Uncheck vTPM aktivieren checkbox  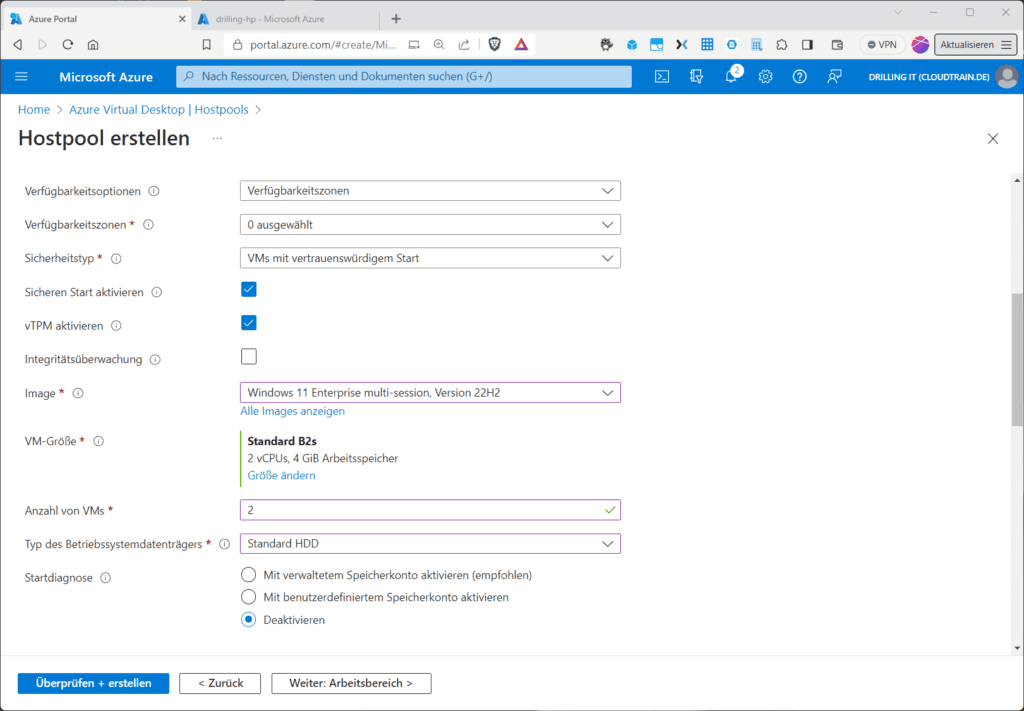[249, 323]
